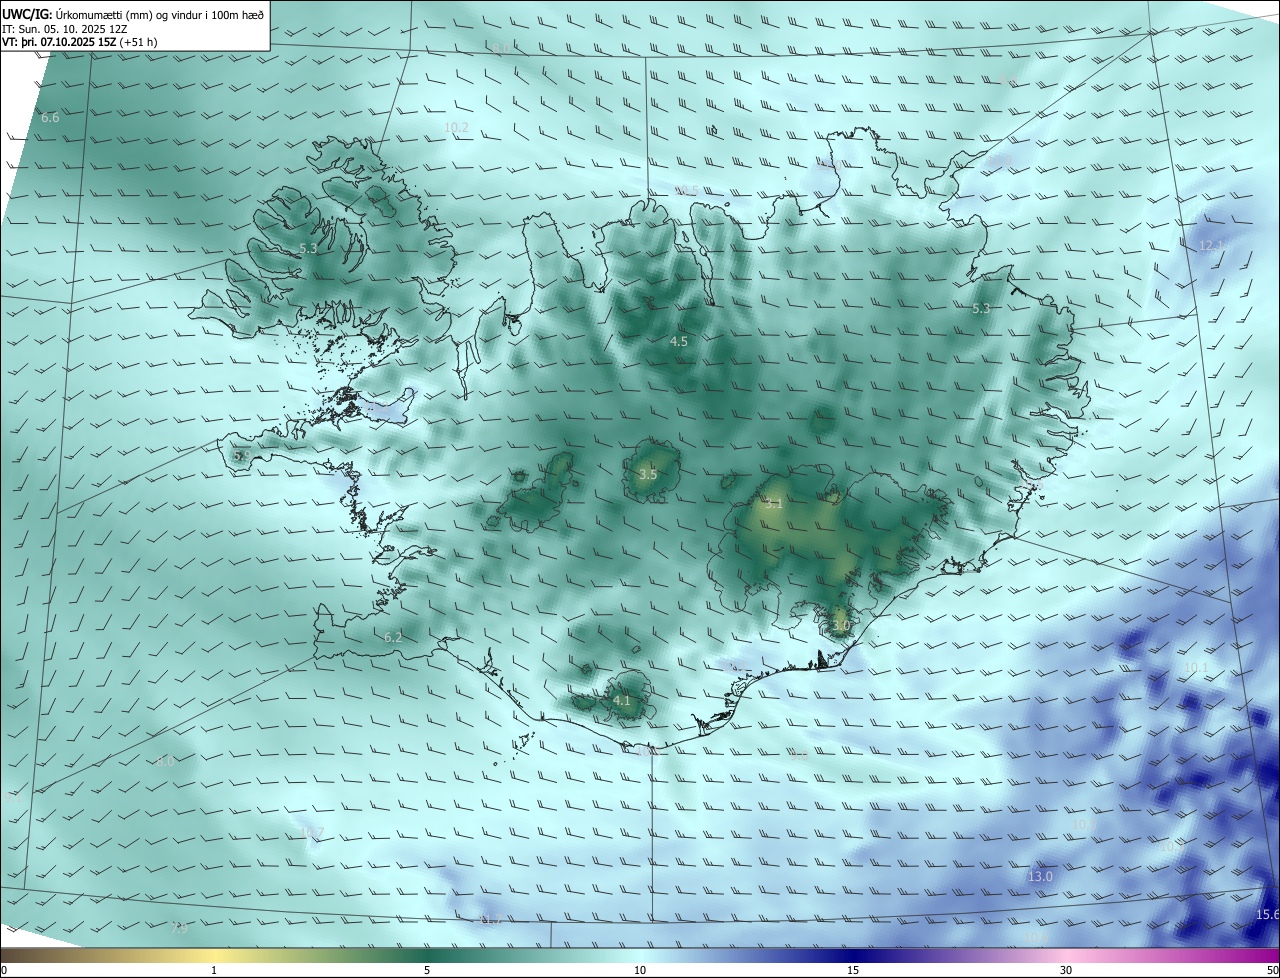Click the 5.3 value label on the Westfjords
The image size is (1280, 978).
coord(308,248)
